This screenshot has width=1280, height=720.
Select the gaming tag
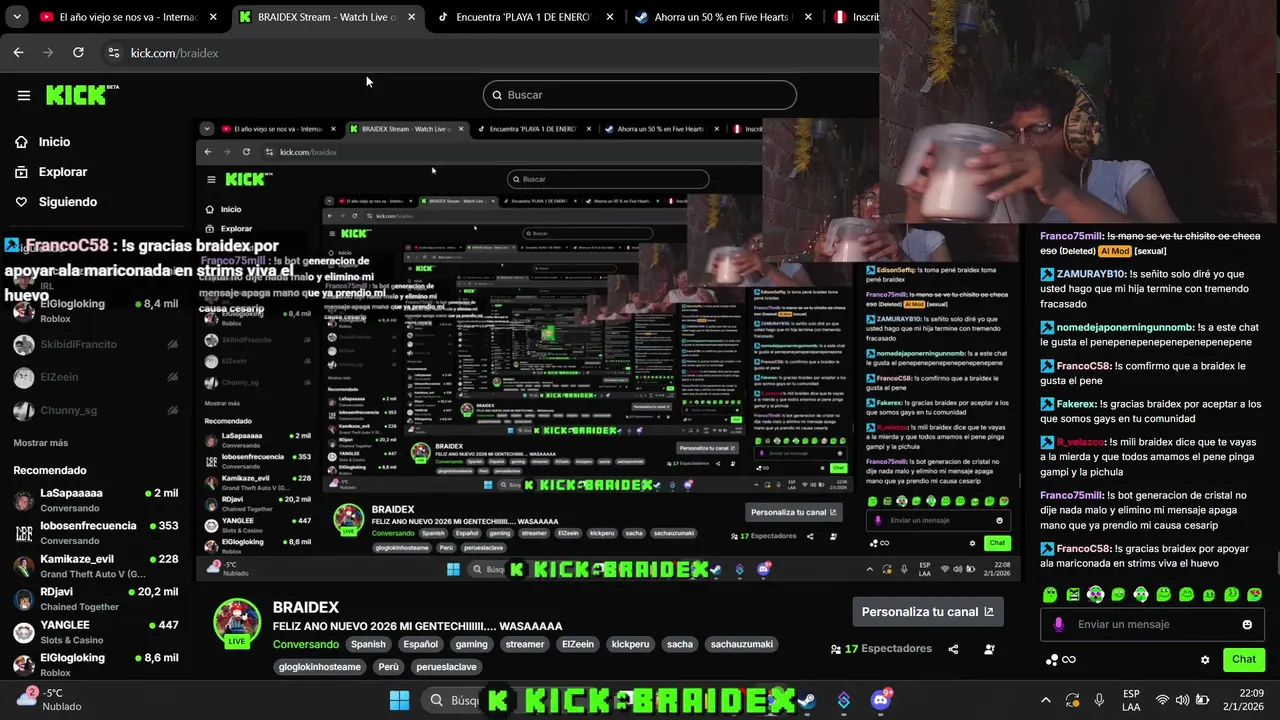pos(472,645)
